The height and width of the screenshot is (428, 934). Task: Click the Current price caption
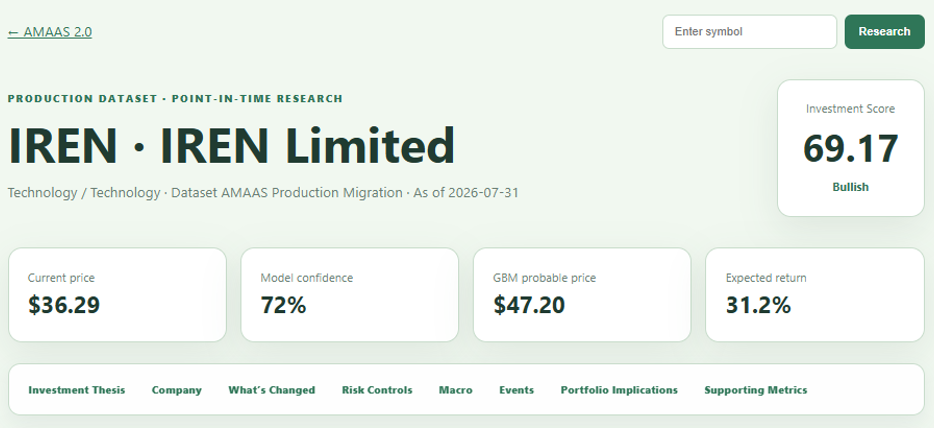[61, 278]
